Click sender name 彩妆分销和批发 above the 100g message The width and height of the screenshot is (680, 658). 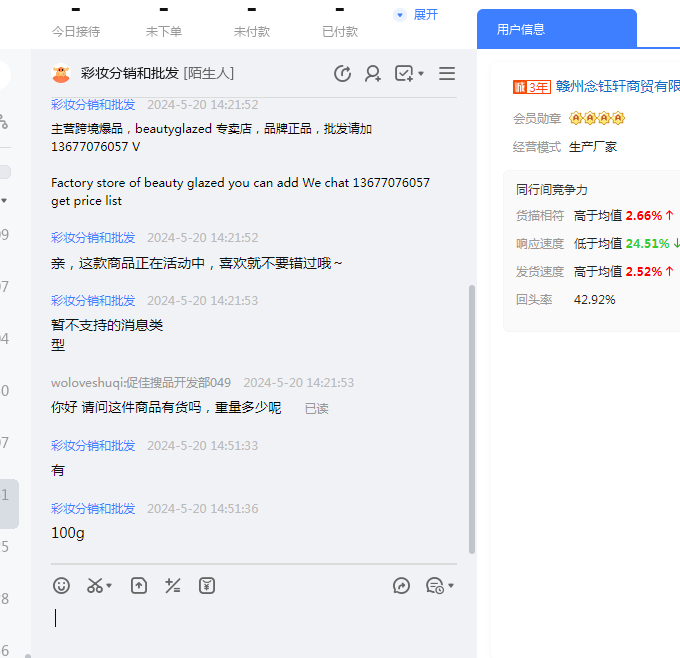click(x=93, y=509)
